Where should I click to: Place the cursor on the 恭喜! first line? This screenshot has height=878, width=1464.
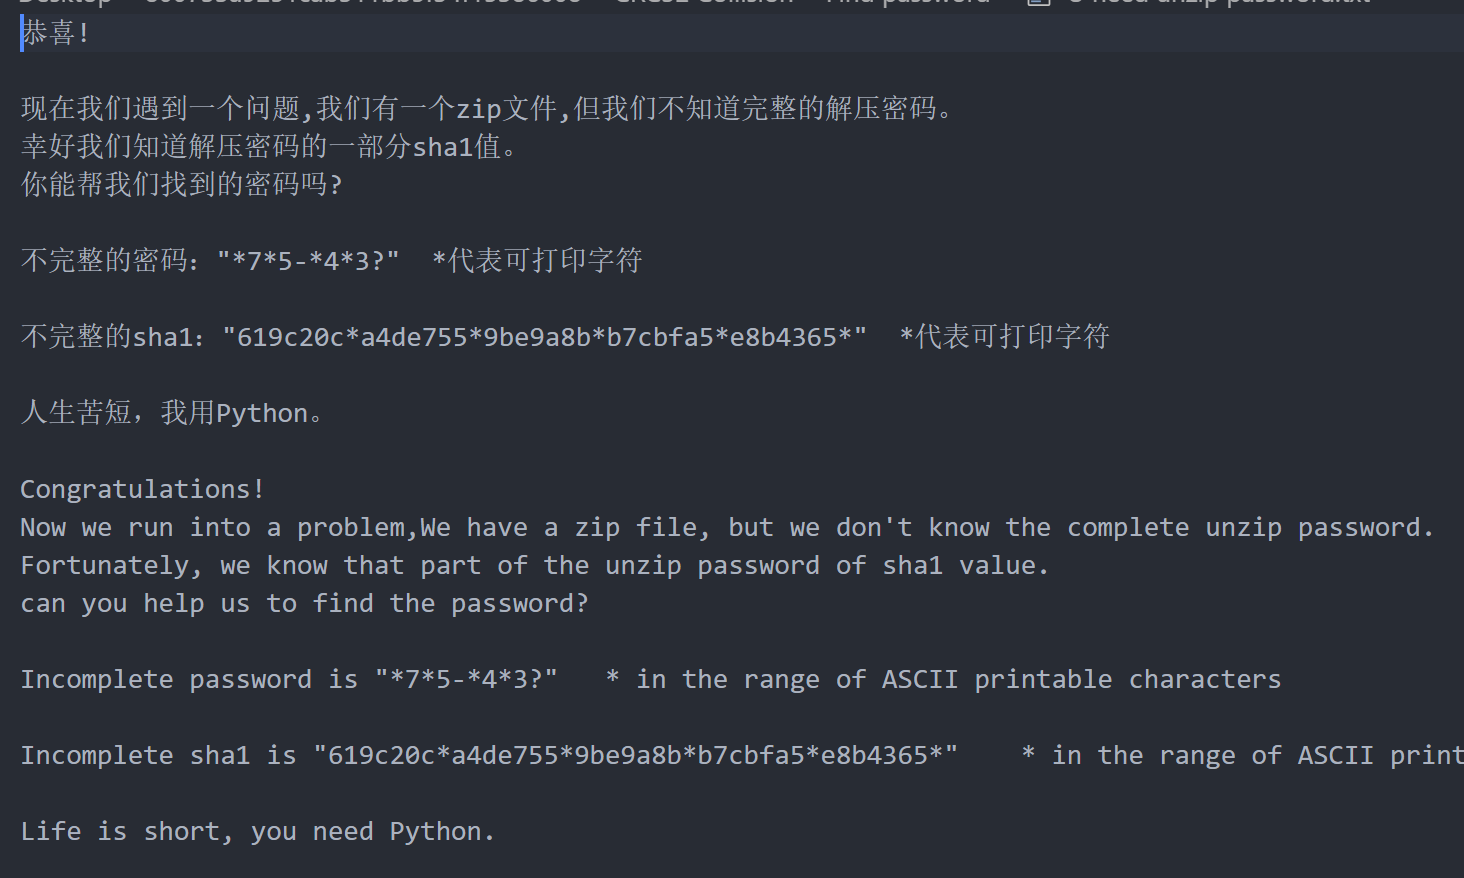55,33
